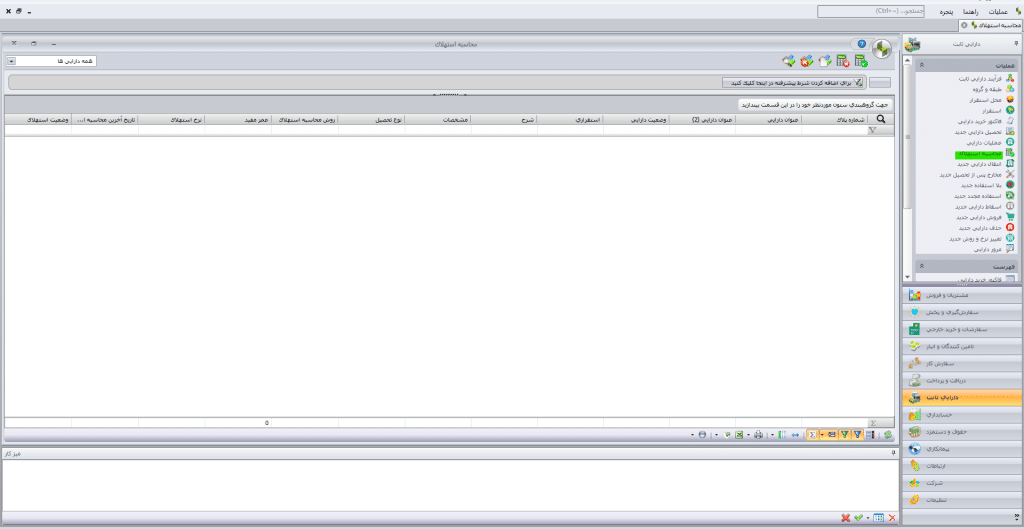This screenshot has height=529, width=1024.
Task: Click the green arrow icon at toolbar's left end
Action: tap(789, 61)
